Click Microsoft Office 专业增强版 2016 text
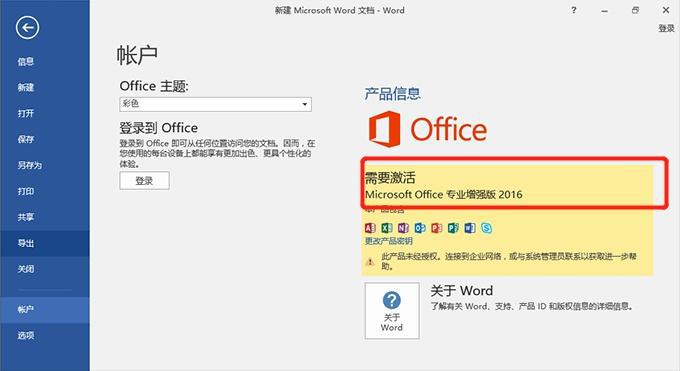 pyautogui.click(x=444, y=194)
